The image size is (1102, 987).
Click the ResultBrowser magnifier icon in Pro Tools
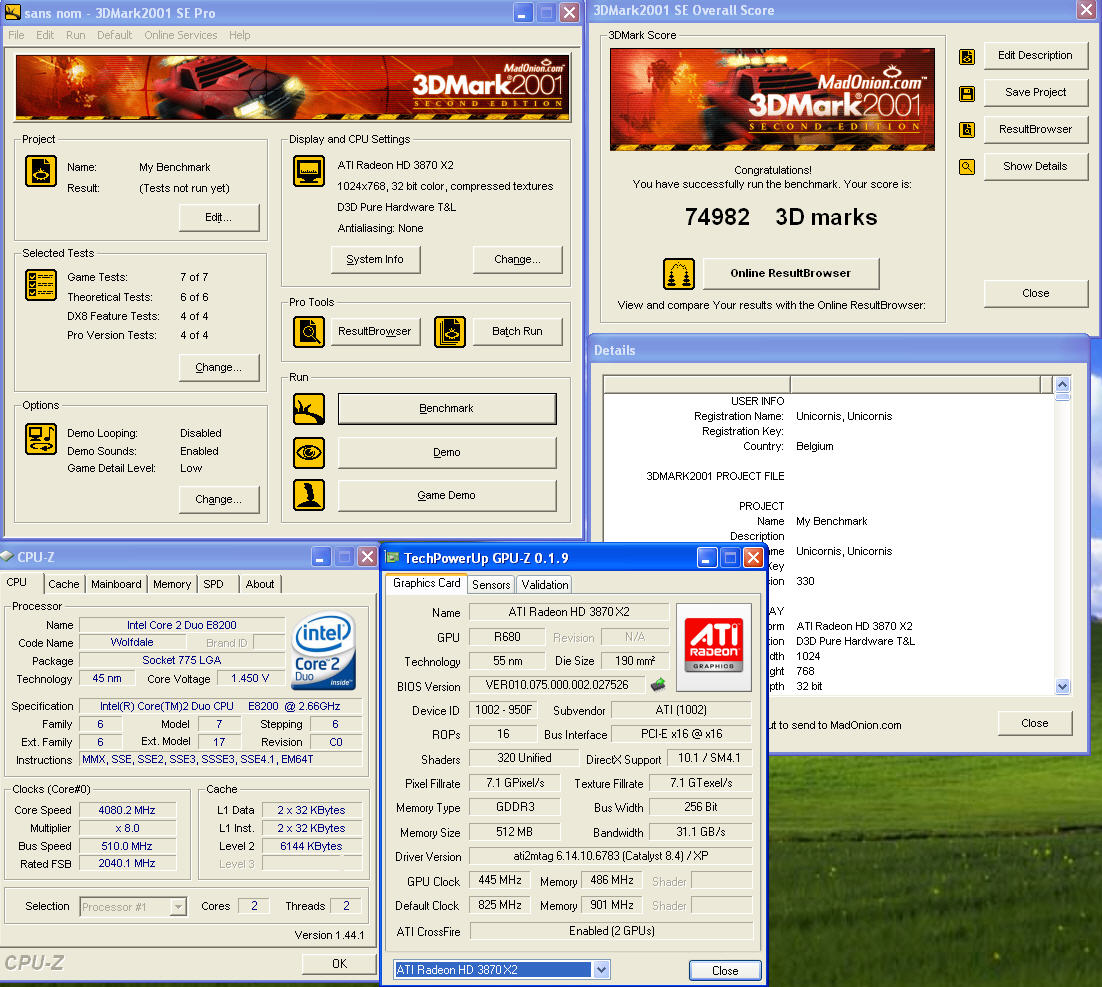(x=309, y=332)
